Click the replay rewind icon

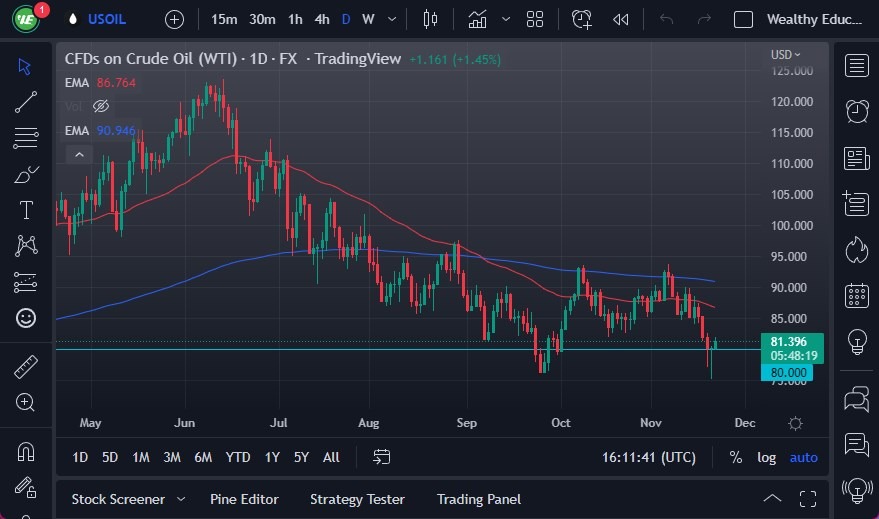click(x=621, y=19)
